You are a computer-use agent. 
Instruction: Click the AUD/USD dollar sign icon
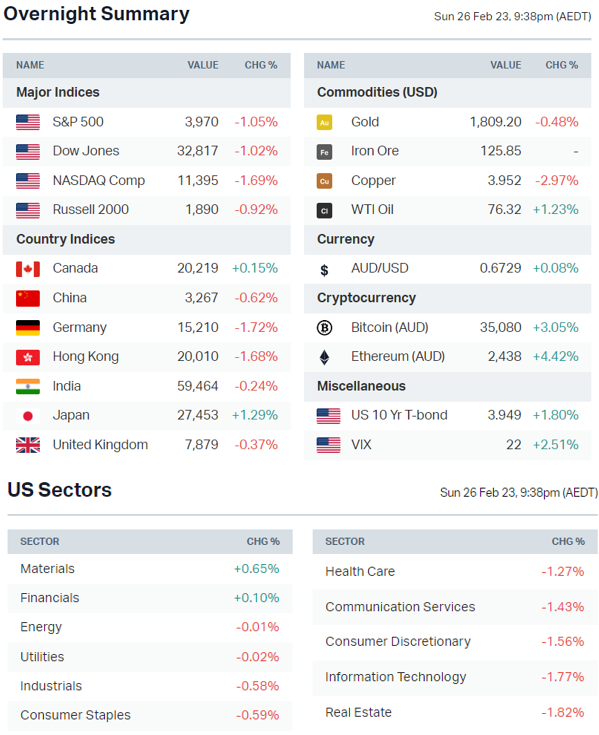(x=324, y=270)
